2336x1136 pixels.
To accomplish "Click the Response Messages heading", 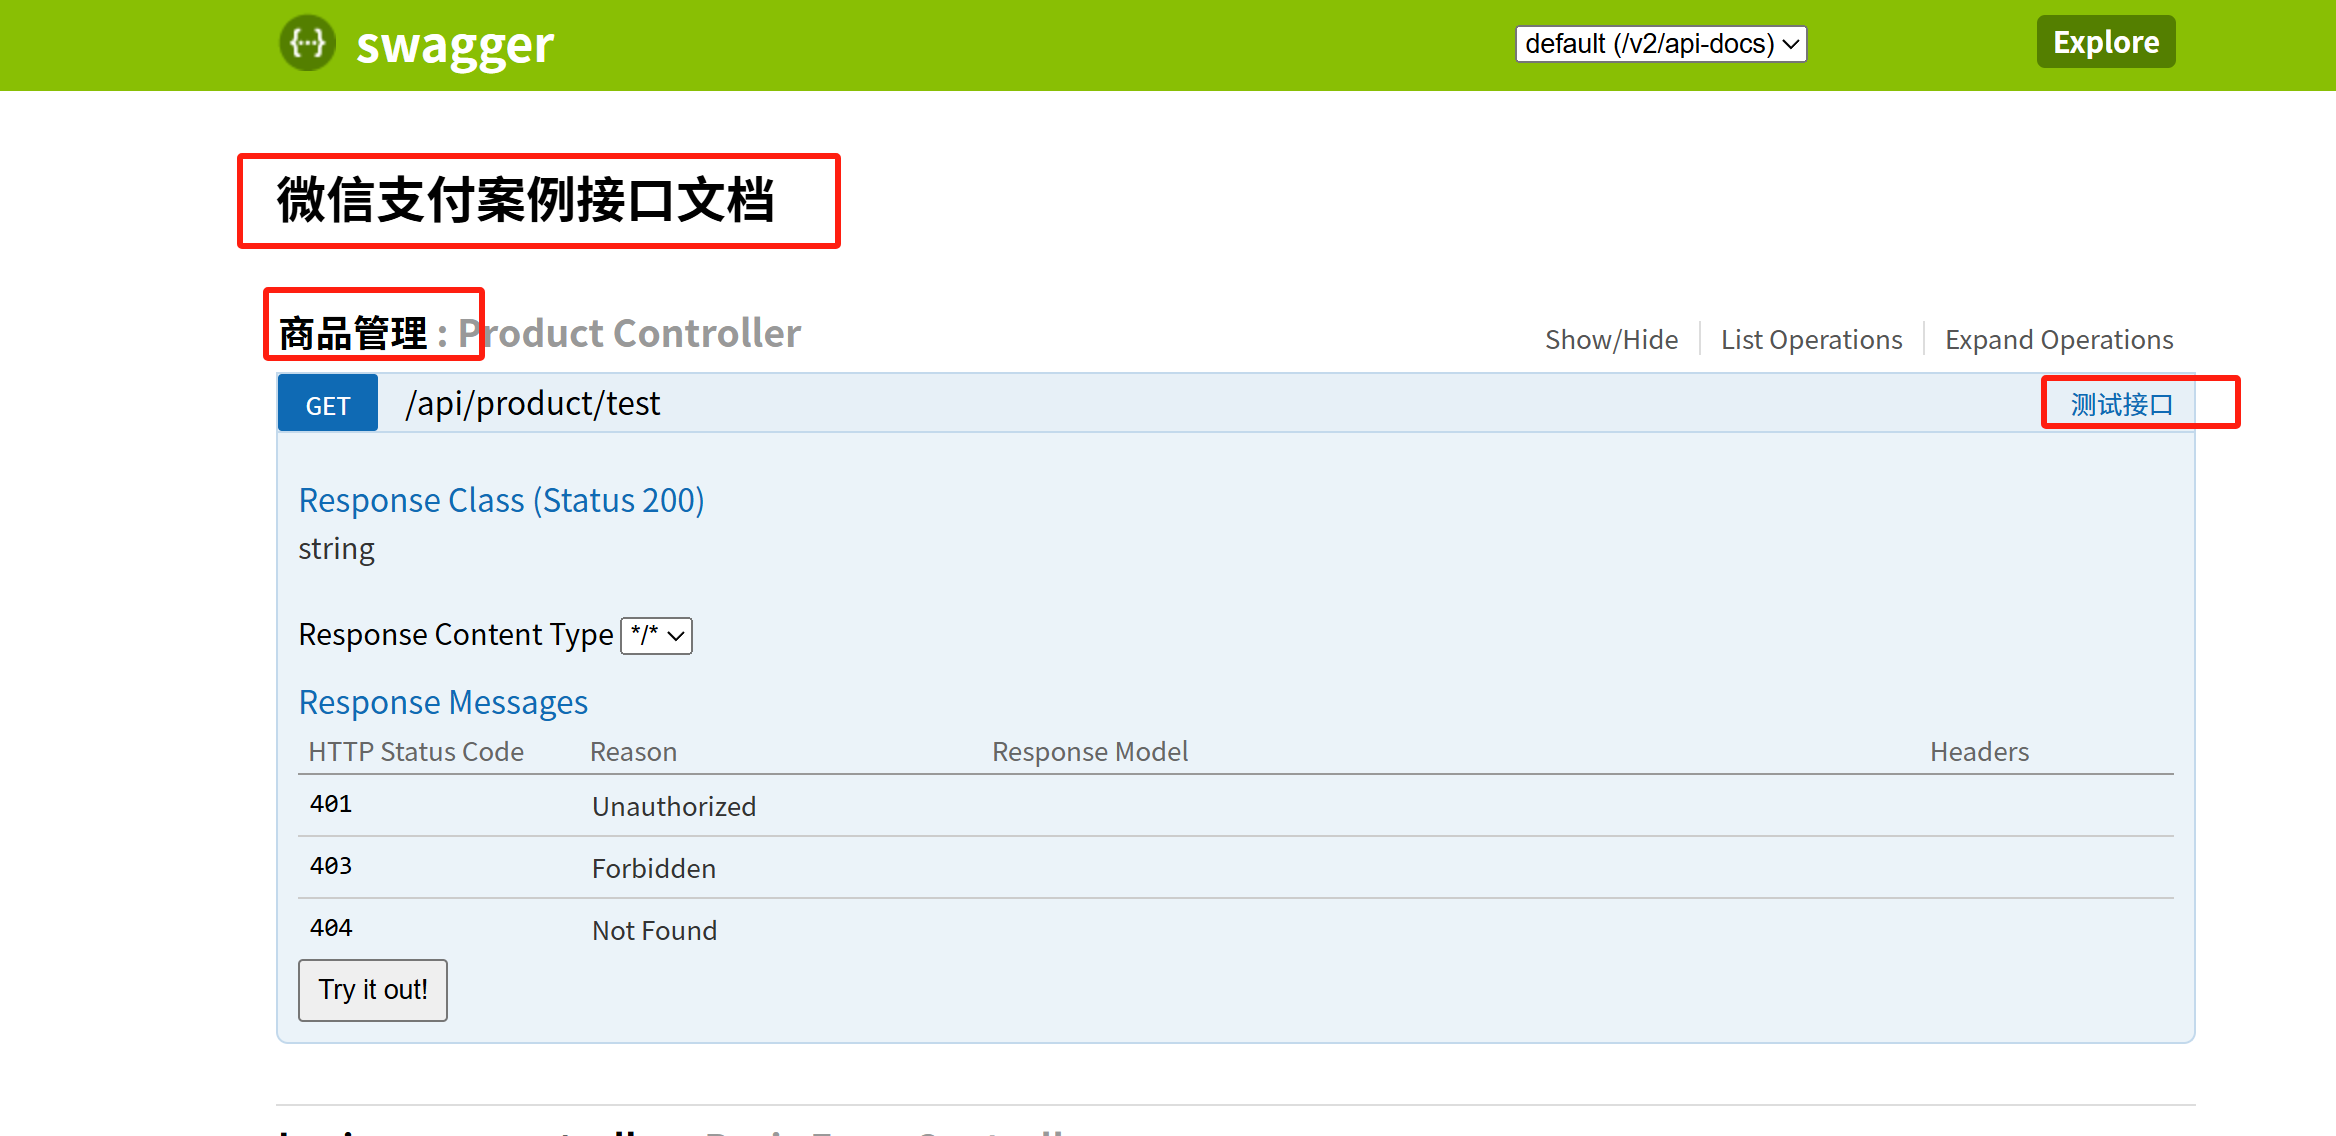I will tap(443, 702).
